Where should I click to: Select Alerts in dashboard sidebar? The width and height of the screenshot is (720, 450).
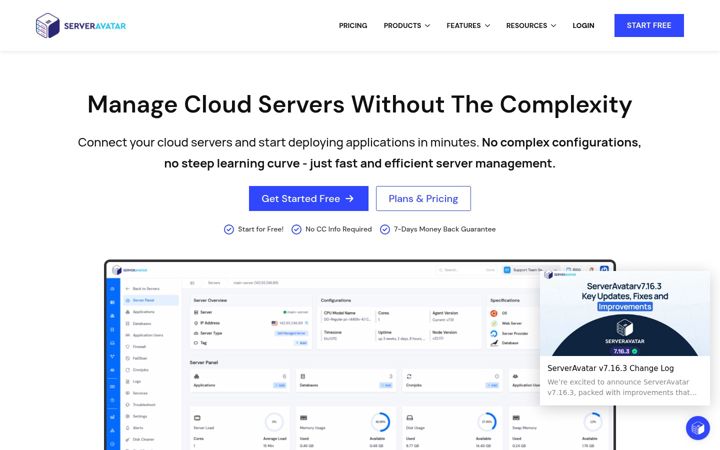click(x=135, y=428)
